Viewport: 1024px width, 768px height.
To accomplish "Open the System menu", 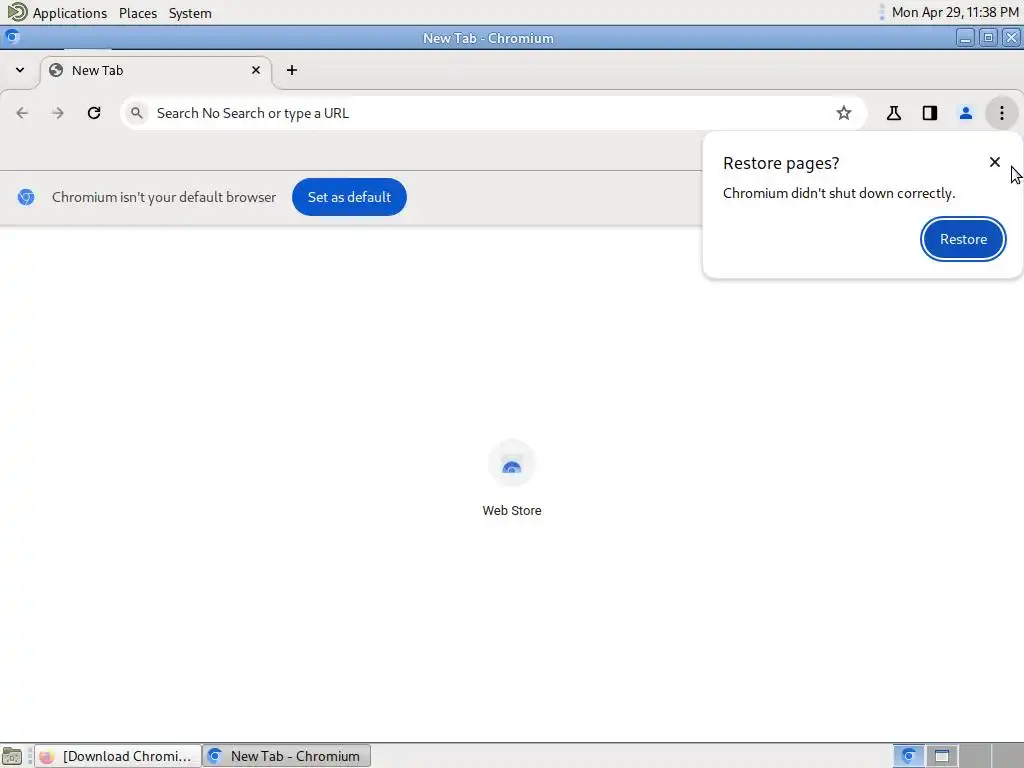I will tap(190, 13).
